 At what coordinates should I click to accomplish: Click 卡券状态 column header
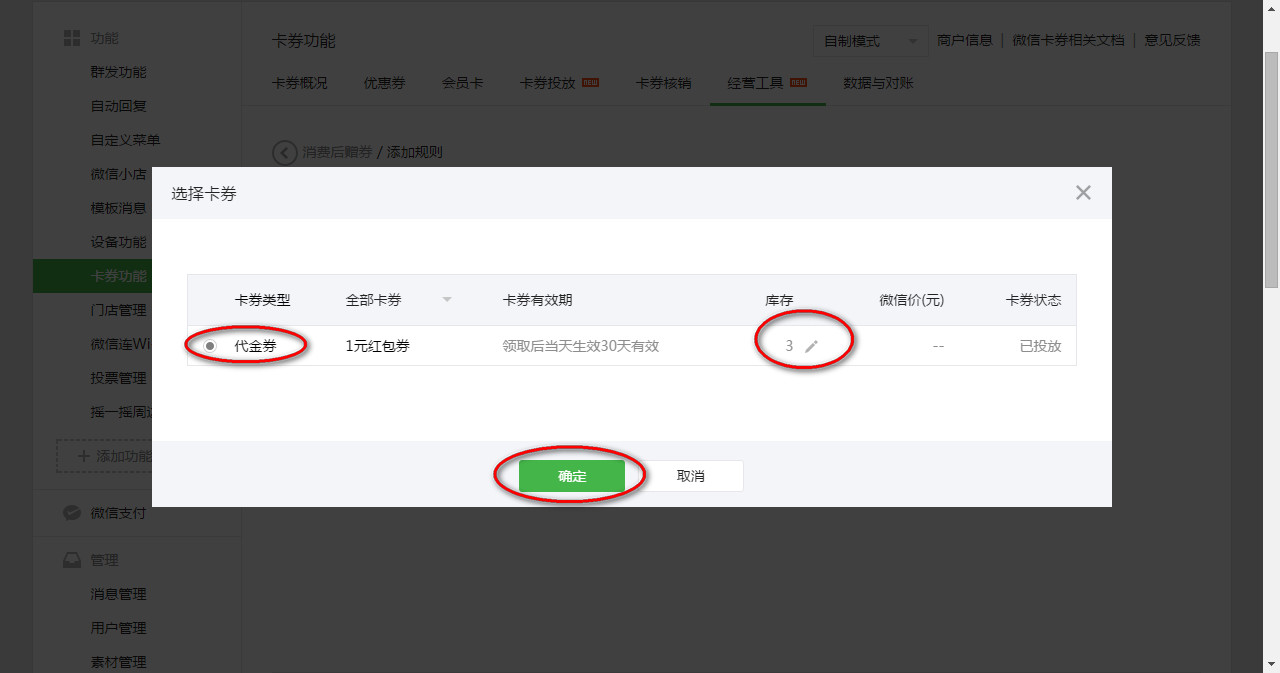(1033, 300)
